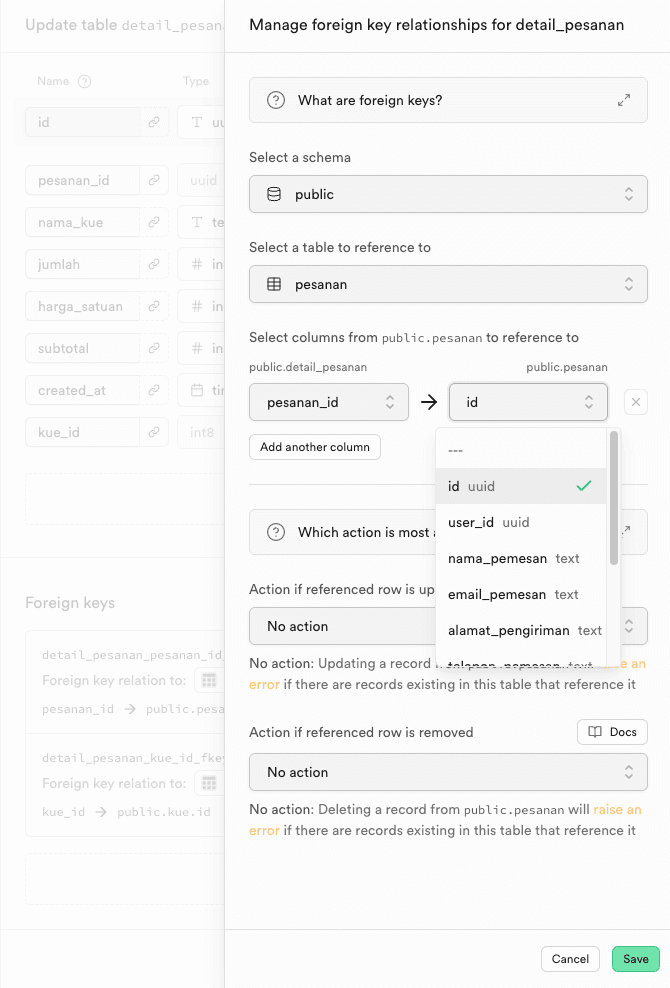
Task: Select the 'nama_pemesan text' option
Action: [x=521, y=558]
